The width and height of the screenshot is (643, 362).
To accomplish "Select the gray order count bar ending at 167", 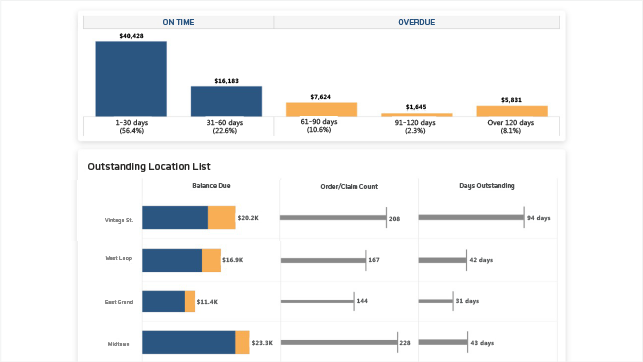I will pos(323,260).
